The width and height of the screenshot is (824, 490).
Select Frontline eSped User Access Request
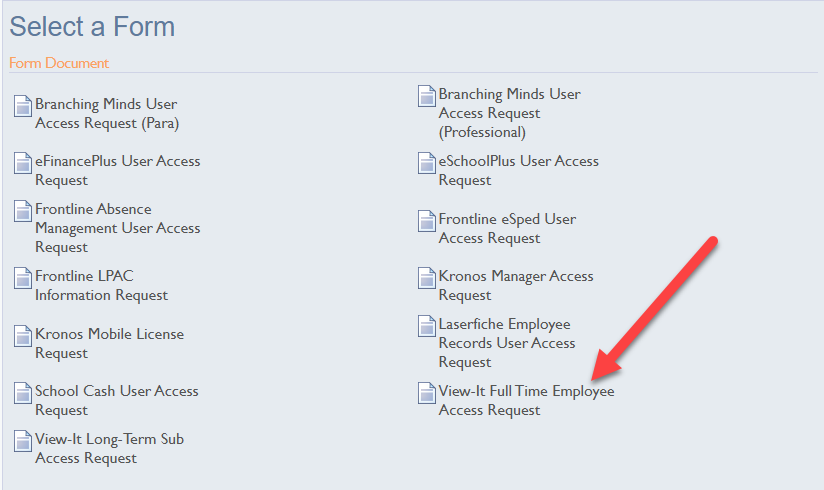pyautogui.click(x=507, y=228)
